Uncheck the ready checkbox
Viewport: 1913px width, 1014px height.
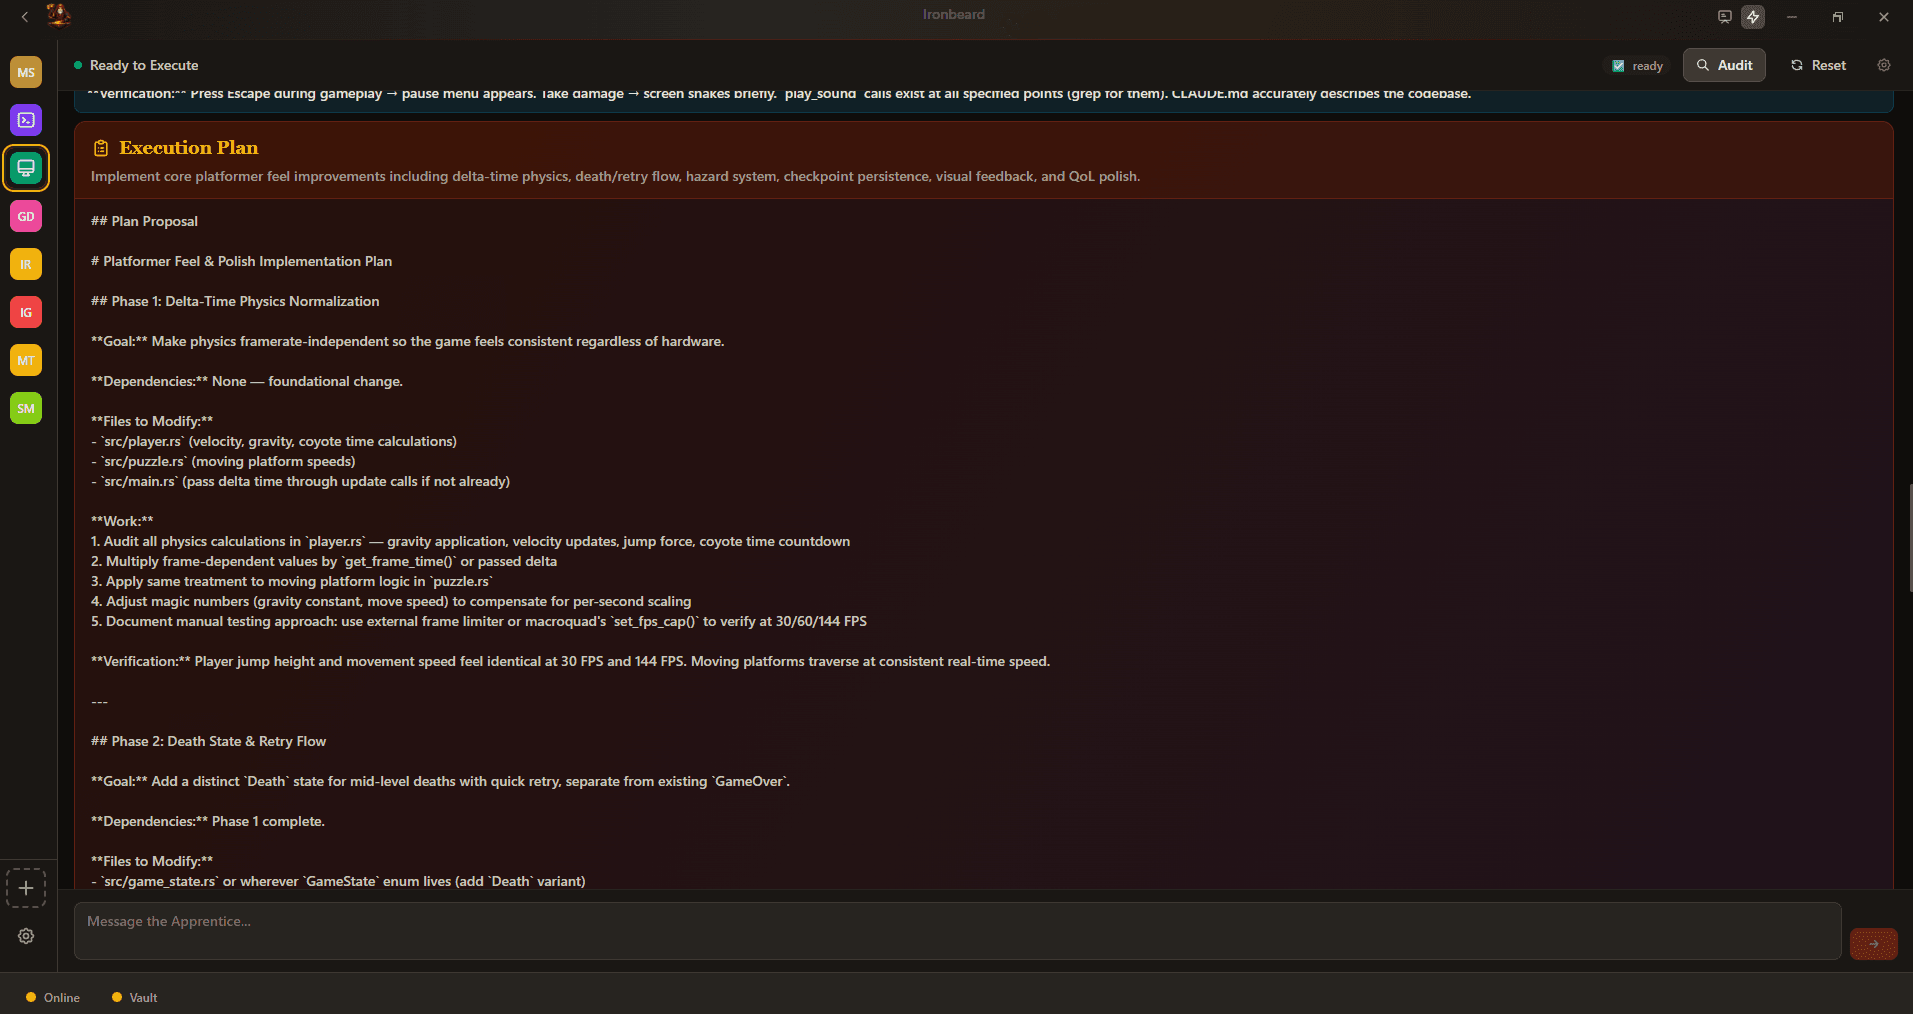1620,65
